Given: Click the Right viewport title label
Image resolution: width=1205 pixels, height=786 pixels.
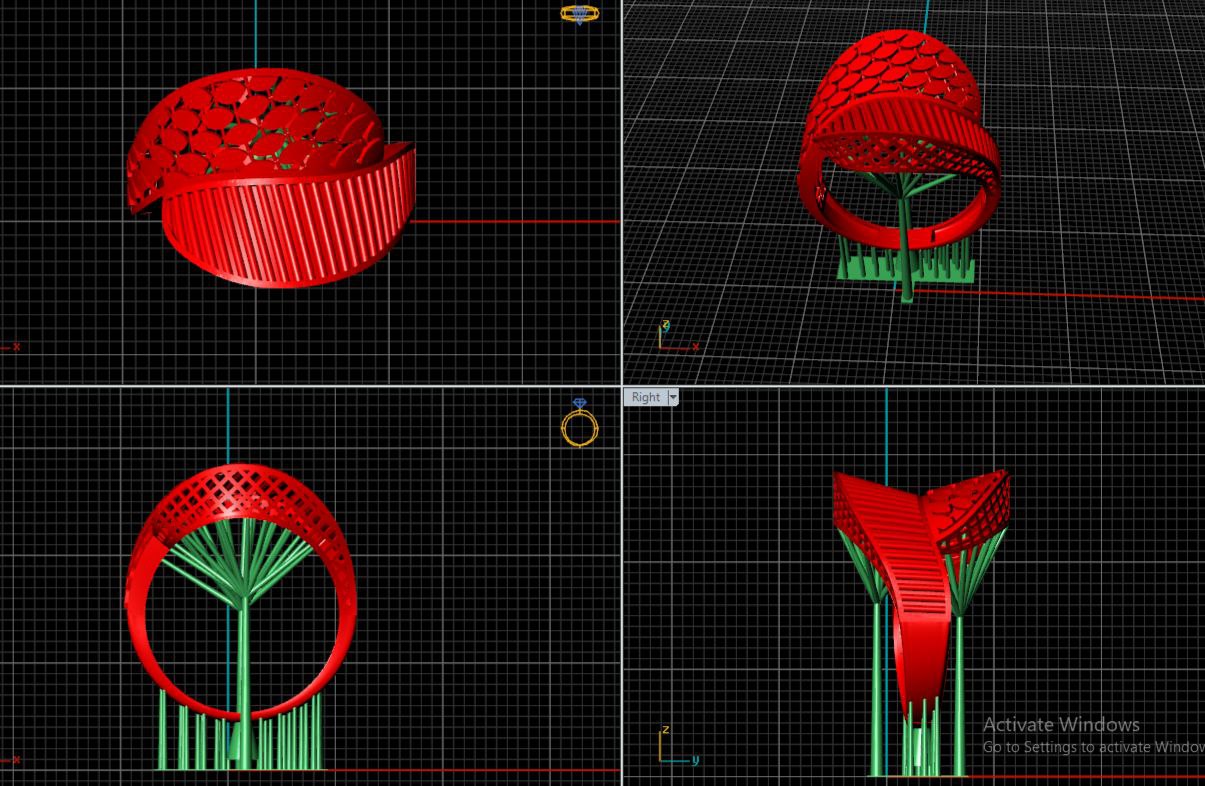Looking at the screenshot, I should [645, 397].
